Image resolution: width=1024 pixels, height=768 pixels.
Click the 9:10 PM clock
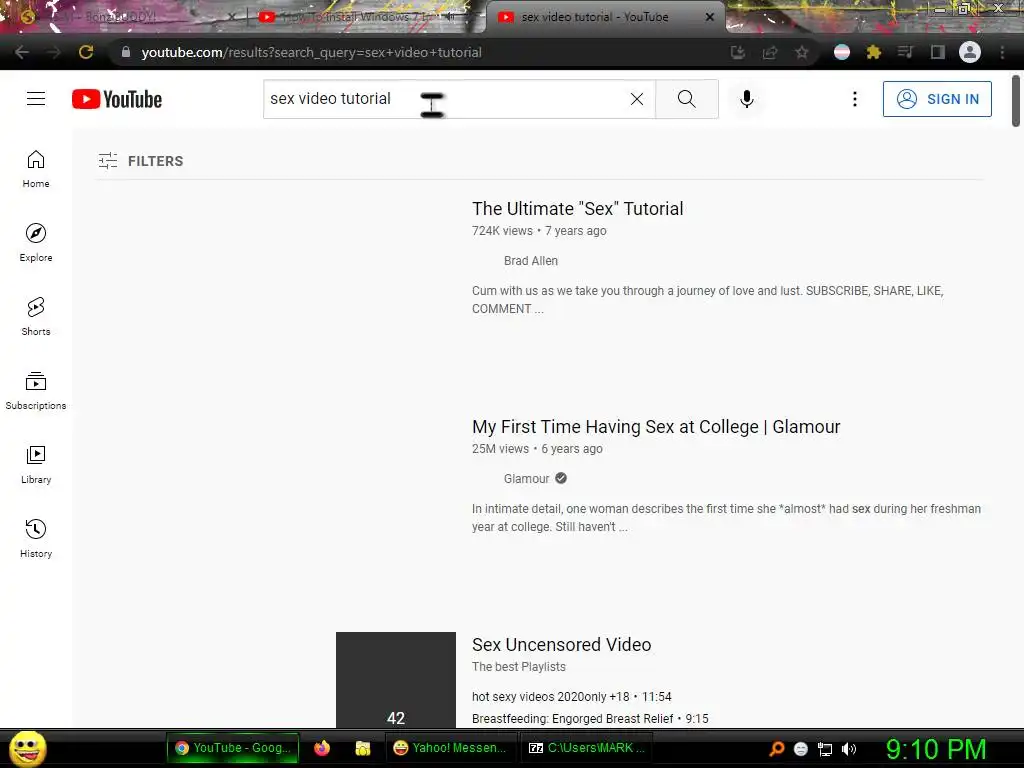935,749
